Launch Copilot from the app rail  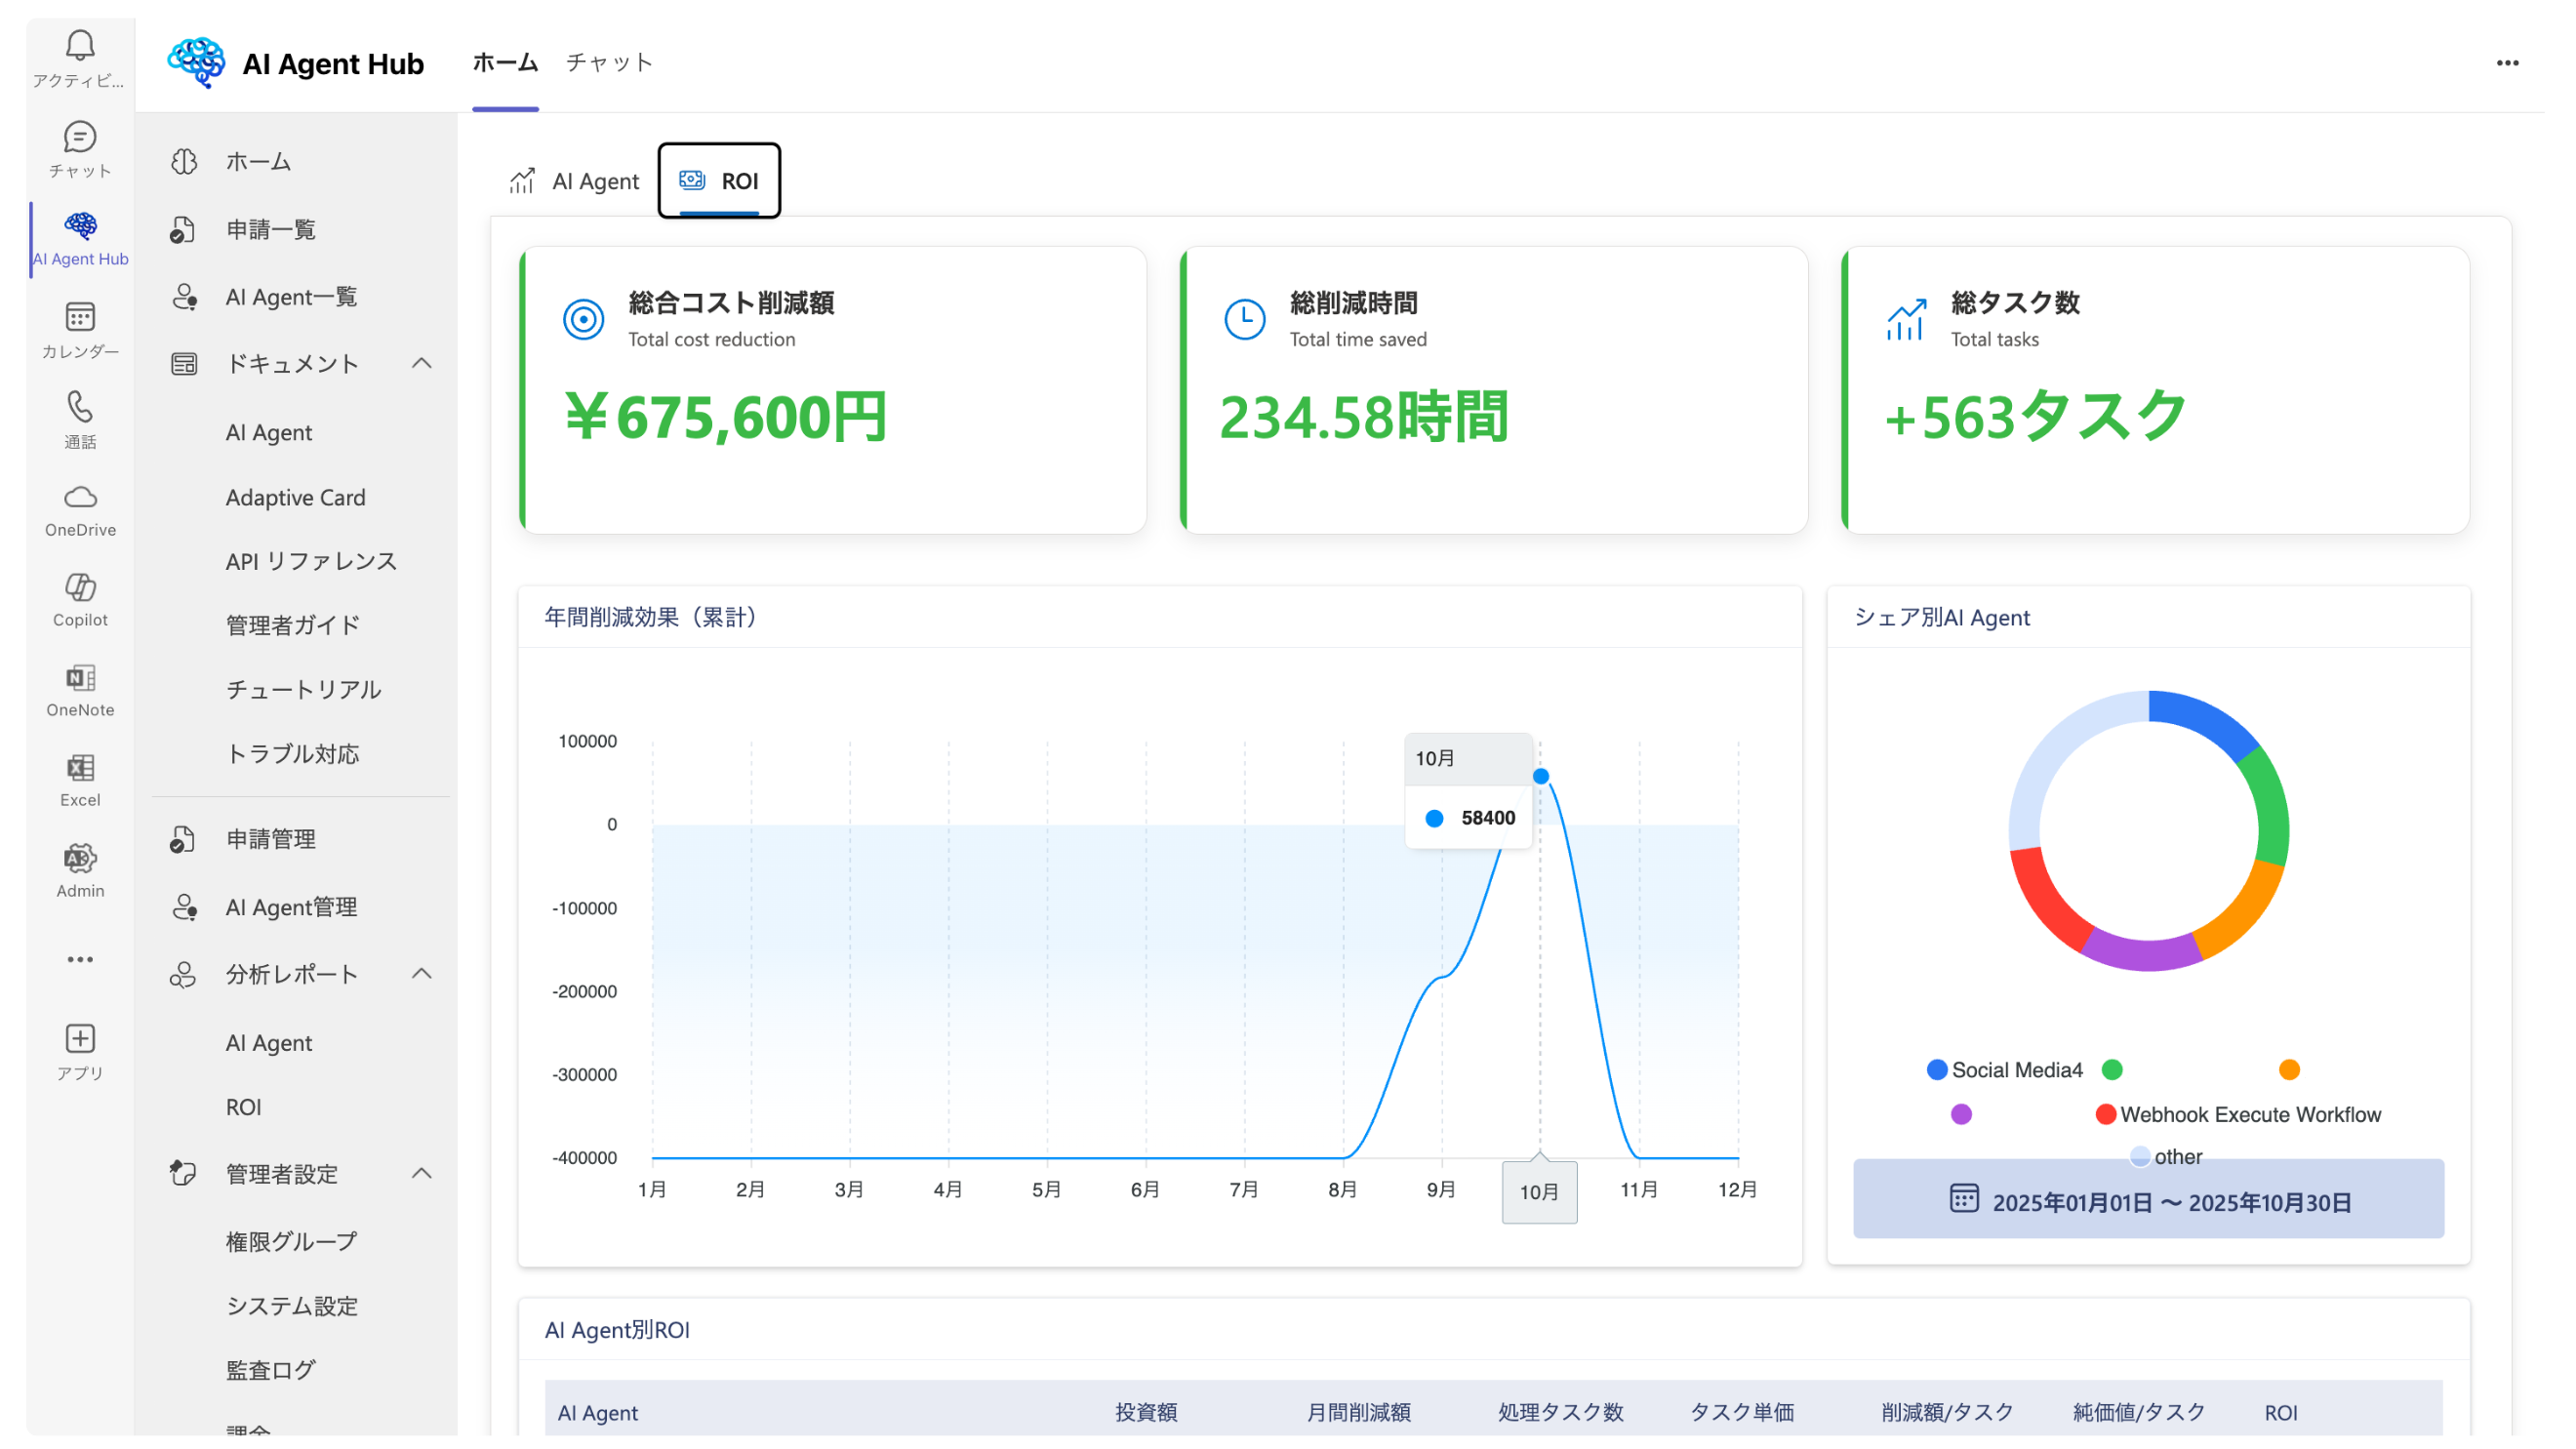tap(80, 587)
